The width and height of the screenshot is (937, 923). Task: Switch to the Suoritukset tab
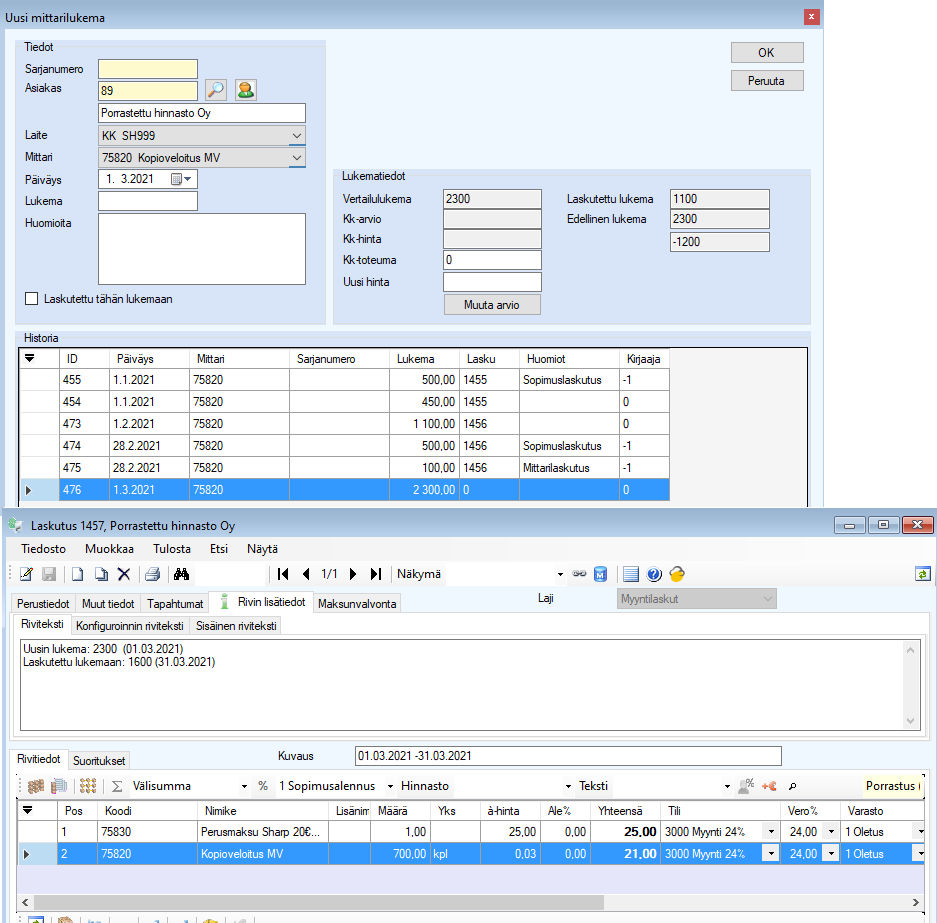point(99,761)
